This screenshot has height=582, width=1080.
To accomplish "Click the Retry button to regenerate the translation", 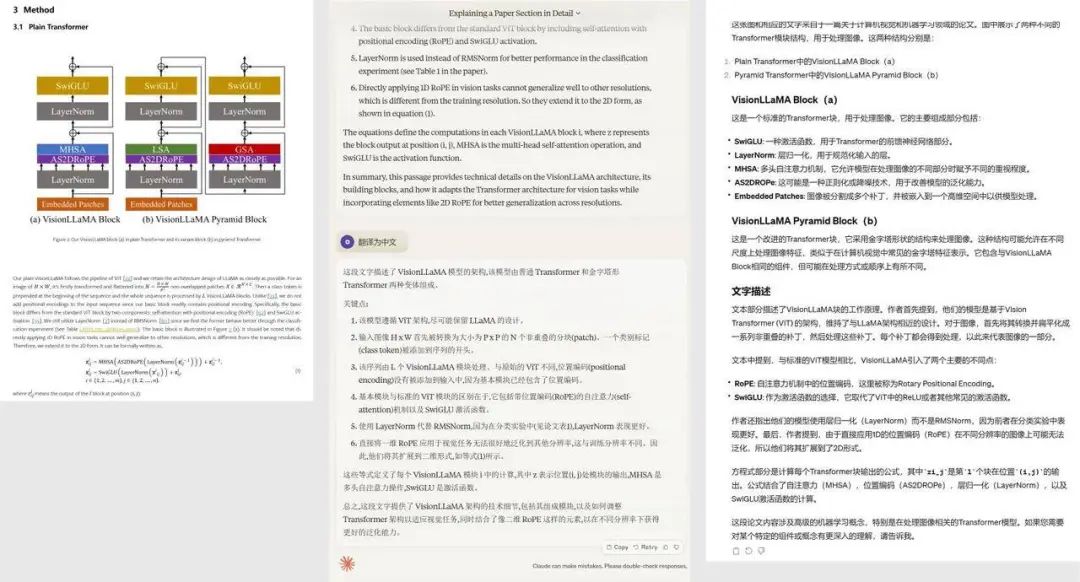I will click(x=648, y=547).
